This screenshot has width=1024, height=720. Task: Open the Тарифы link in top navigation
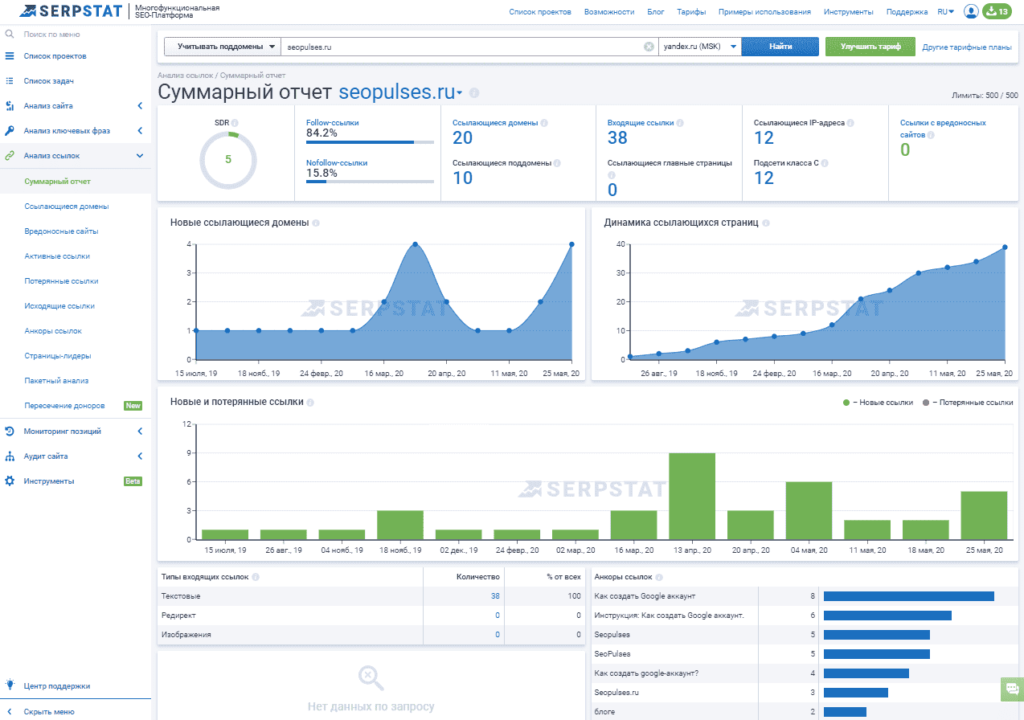pos(691,12)
